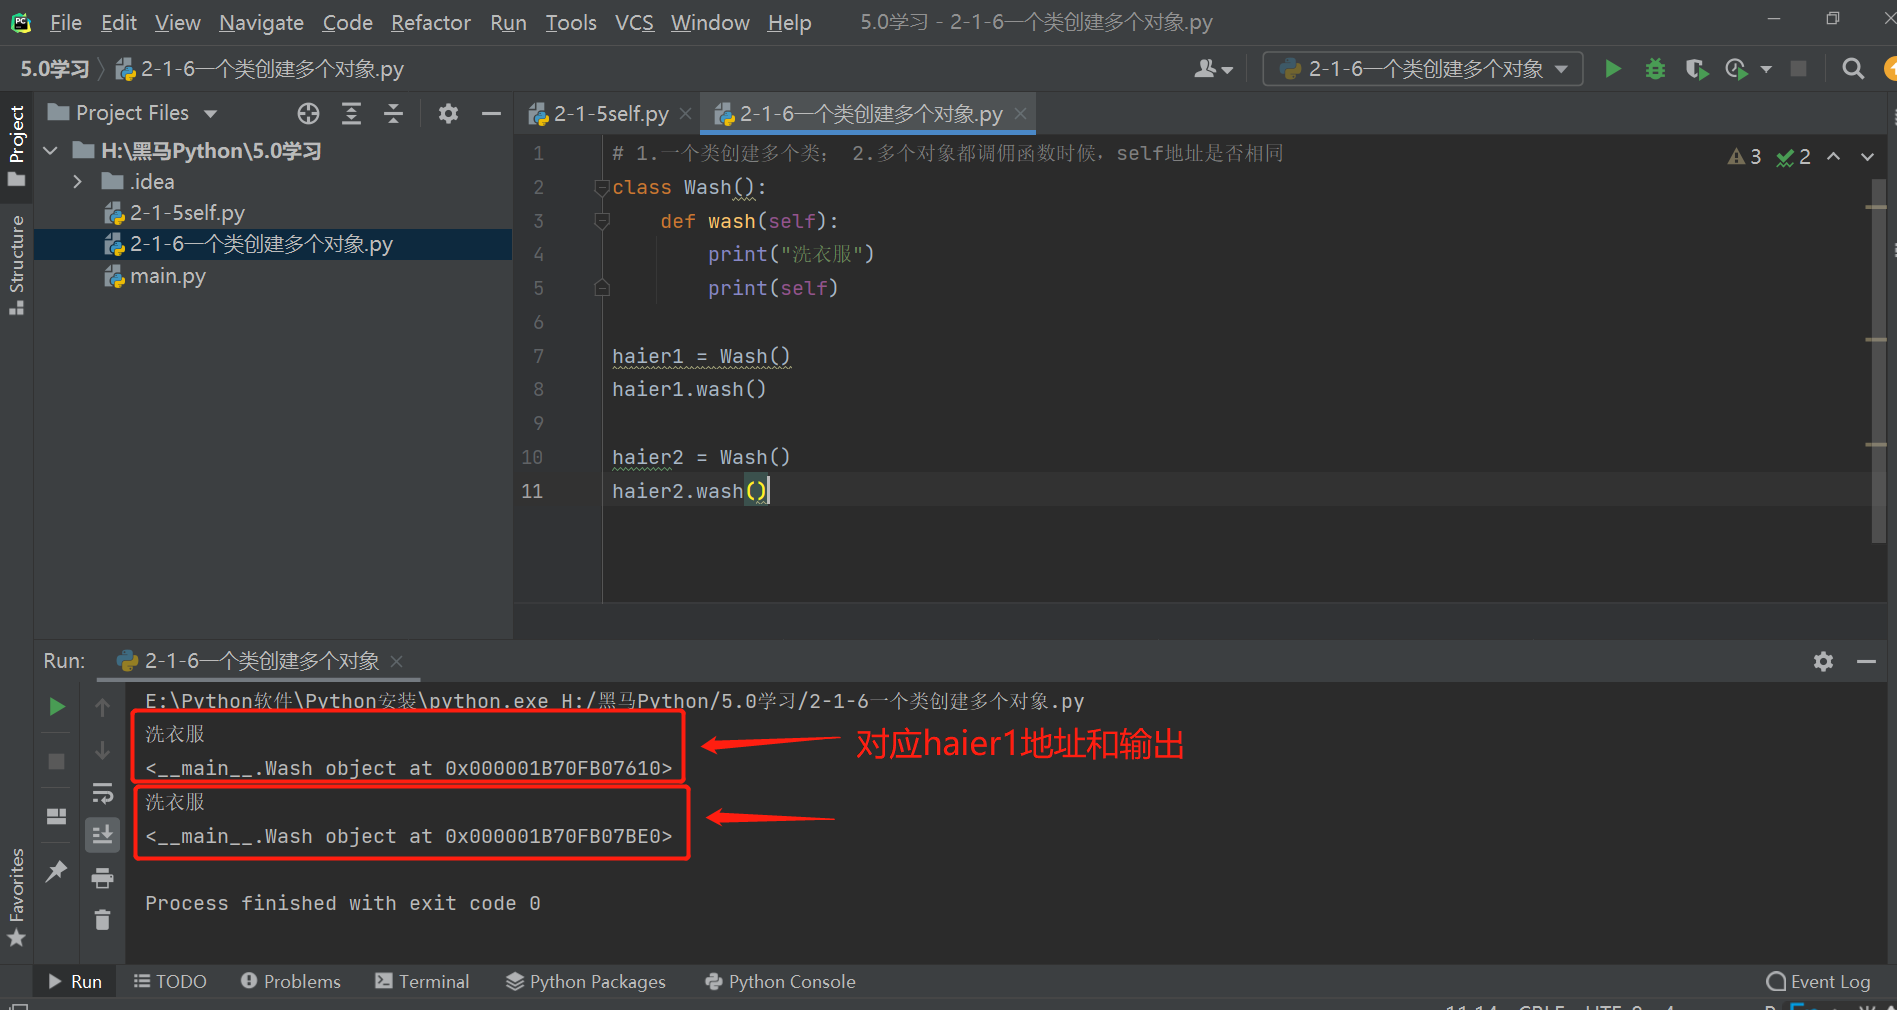Pin the Run tab
This screenshot has height=1010, width=1897.
57,871
